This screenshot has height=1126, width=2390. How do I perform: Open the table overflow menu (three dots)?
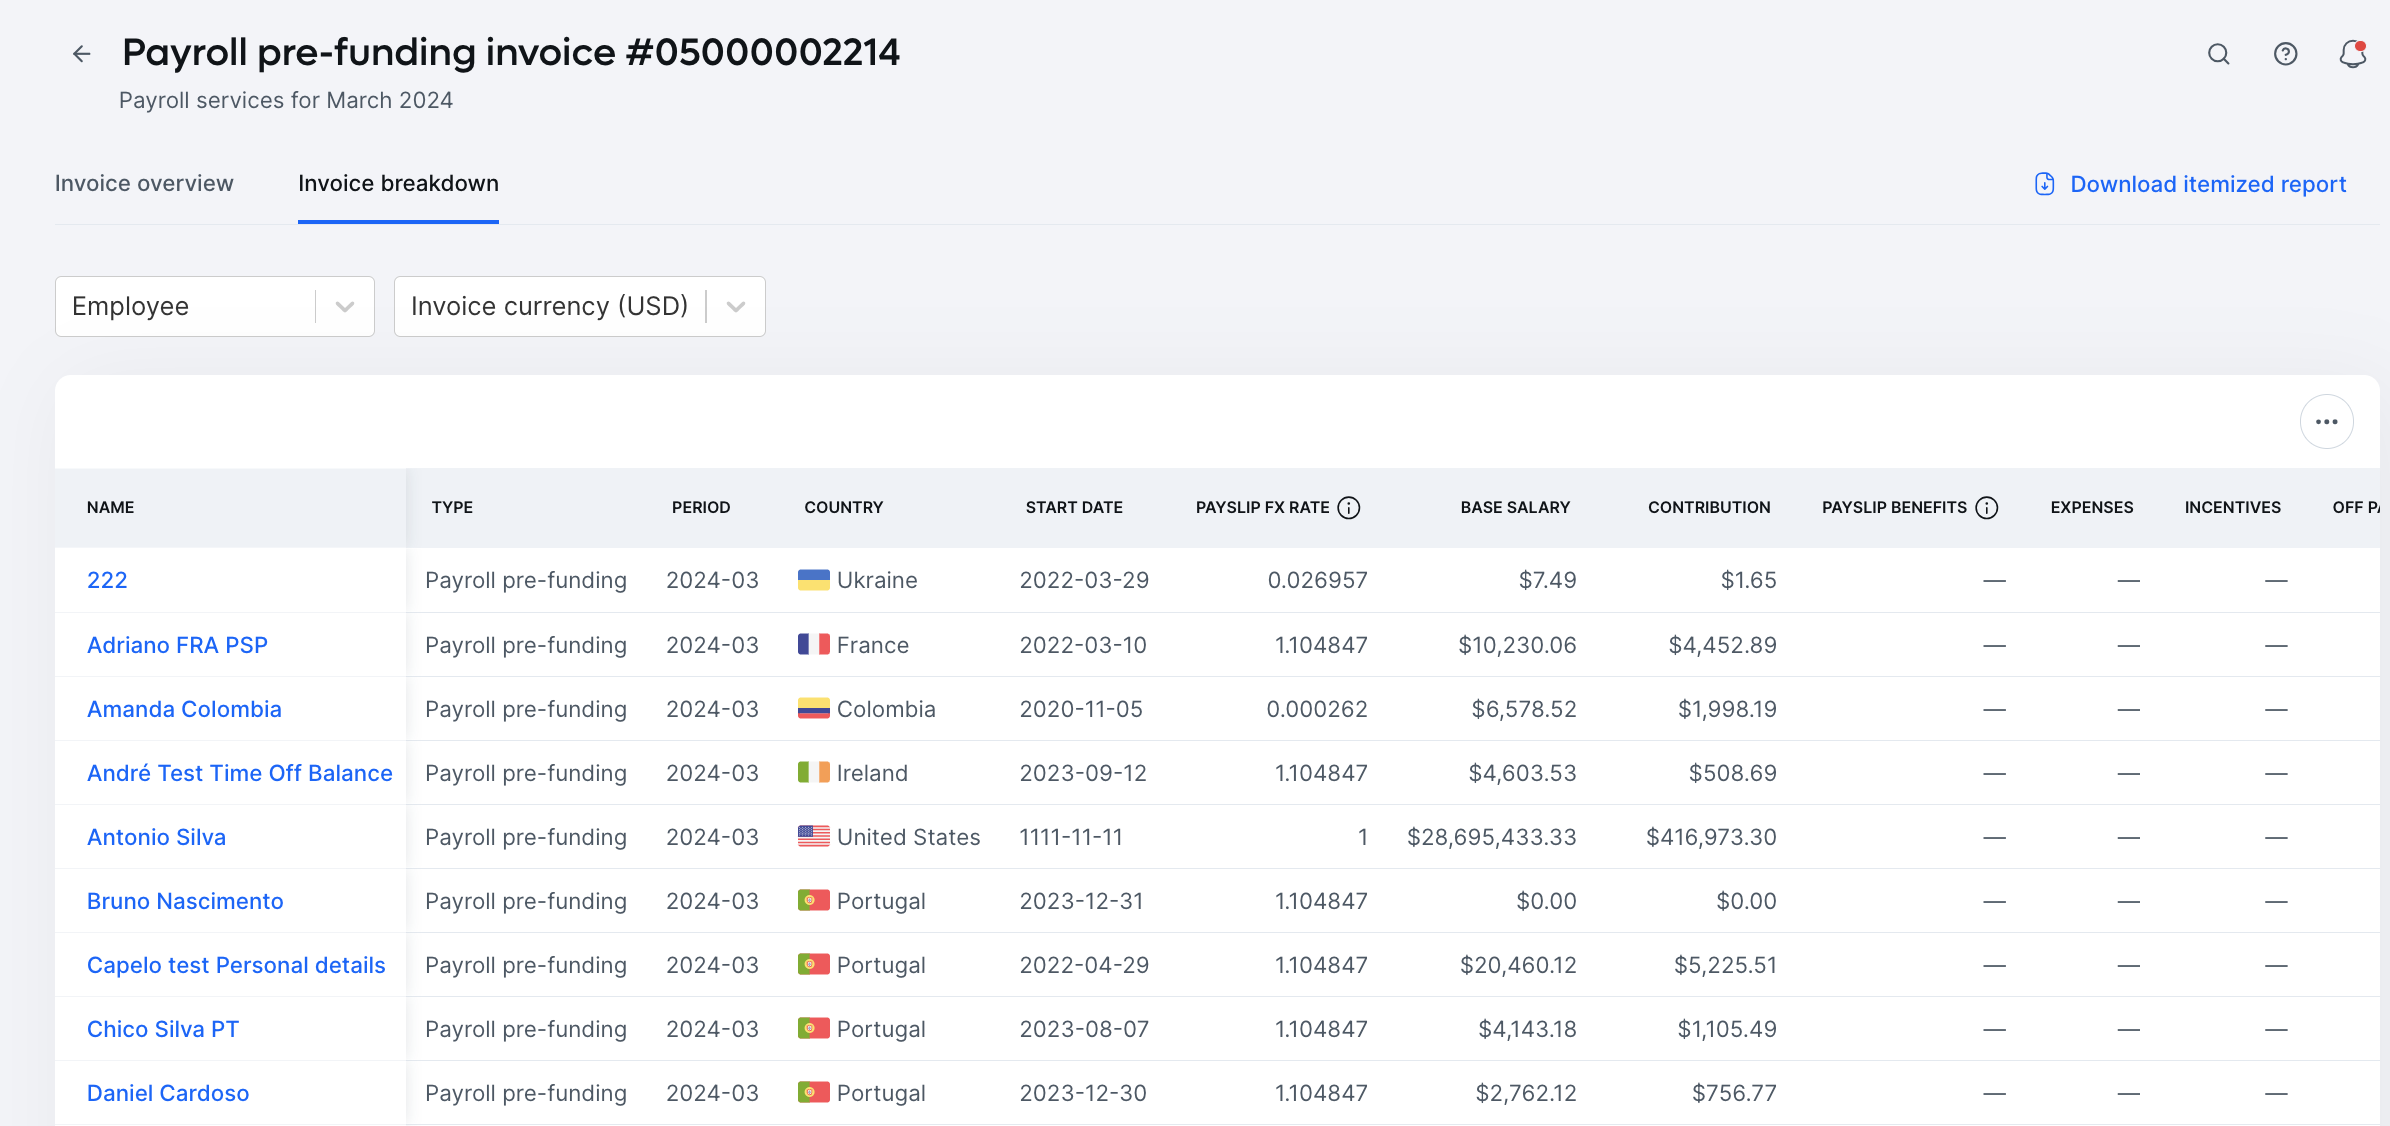pyautogui.click(x=2327, y=421)
